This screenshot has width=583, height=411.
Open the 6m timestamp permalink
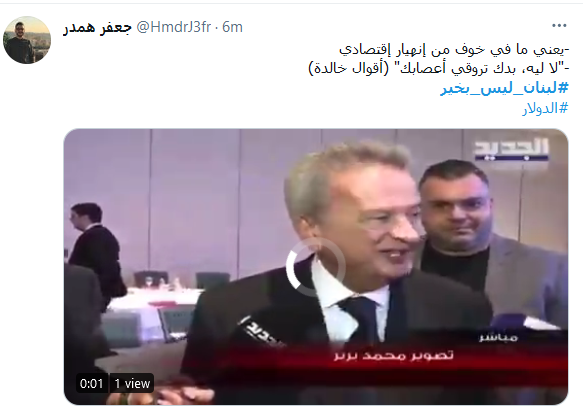pos(232,27)
